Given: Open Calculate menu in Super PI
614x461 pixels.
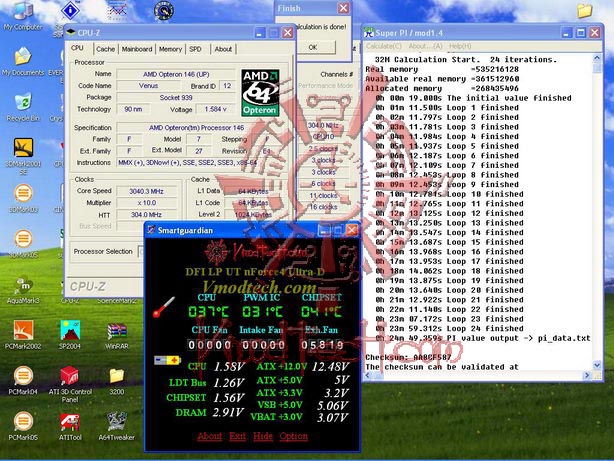Looking at the screenshot, I should [384, 46].
